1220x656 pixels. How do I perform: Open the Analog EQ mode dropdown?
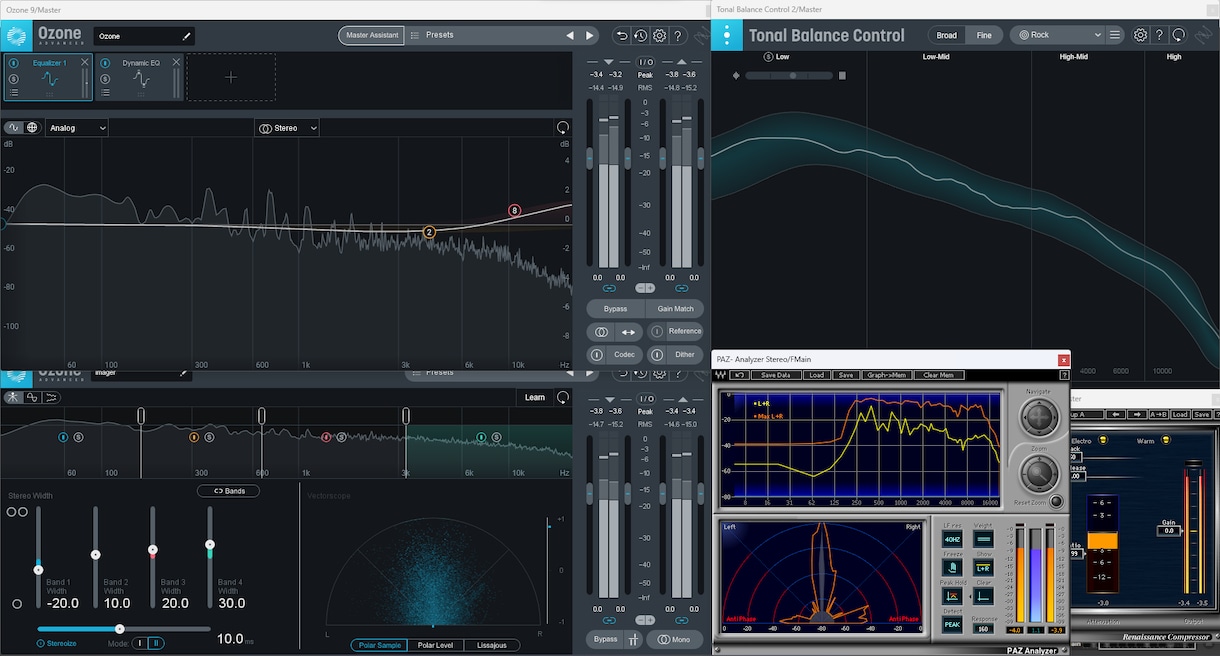76,128
